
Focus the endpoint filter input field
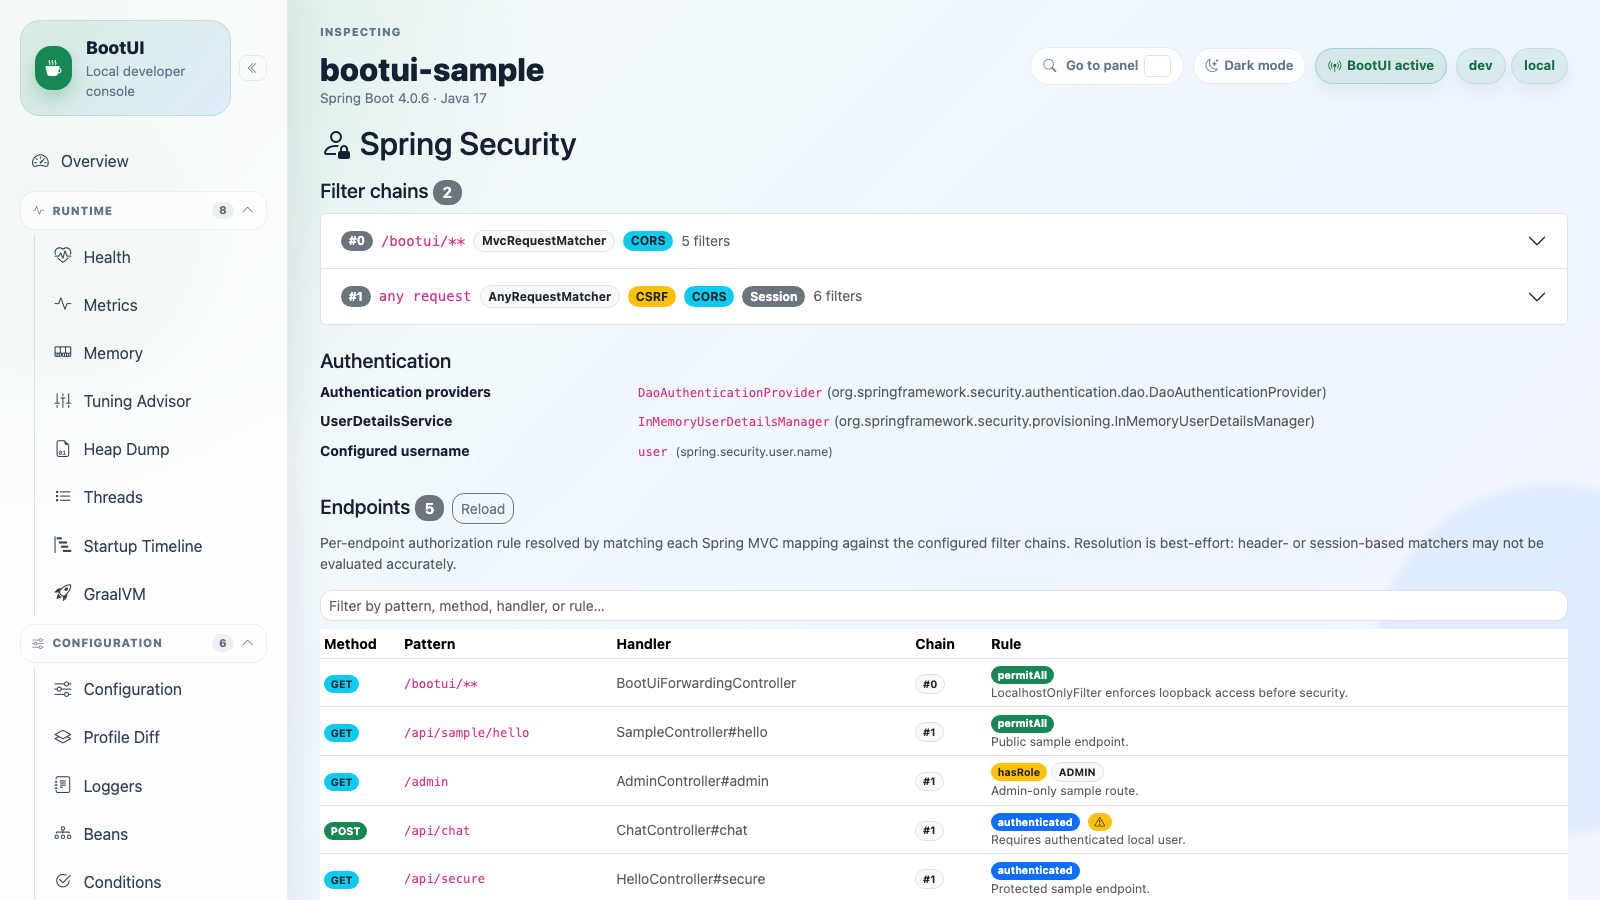(943, 606)
